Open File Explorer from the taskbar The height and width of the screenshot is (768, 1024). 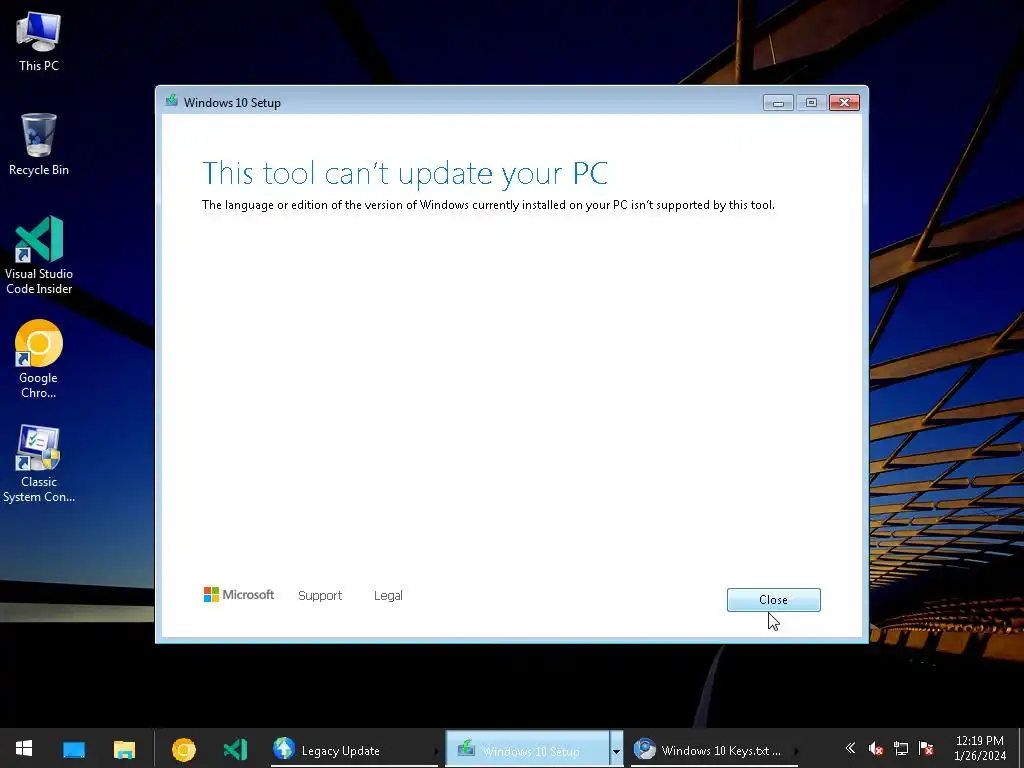[x=124, y=749]
